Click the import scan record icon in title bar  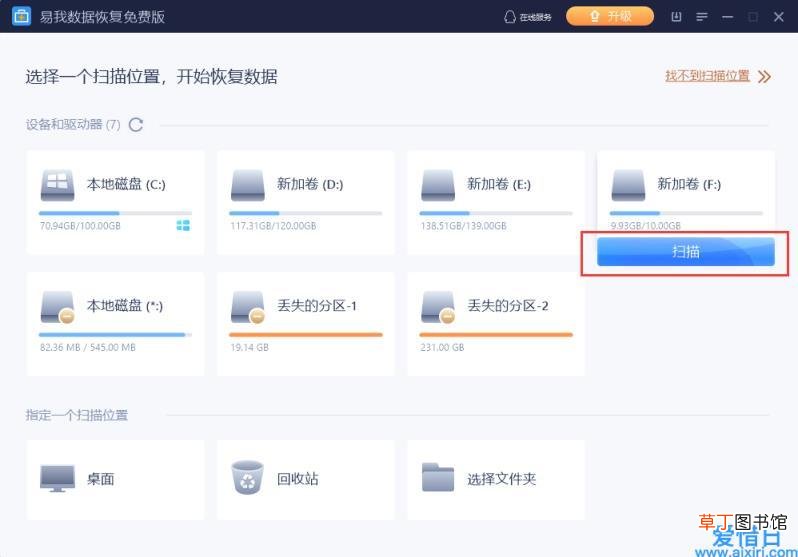point(676,17)
